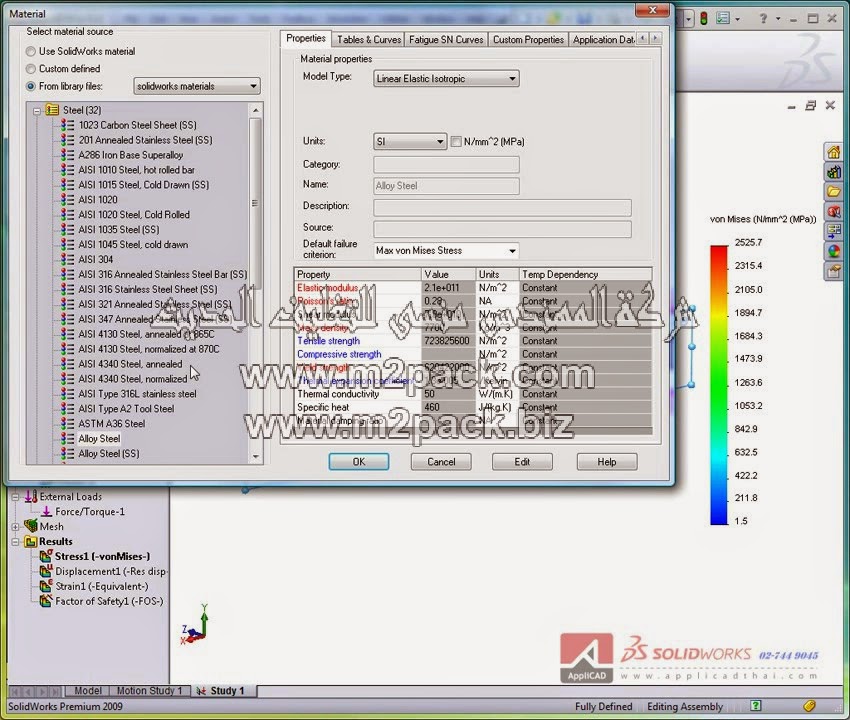
Task: Toggle the N/mm^2 (MPa) checkbox
Action: 456,142
